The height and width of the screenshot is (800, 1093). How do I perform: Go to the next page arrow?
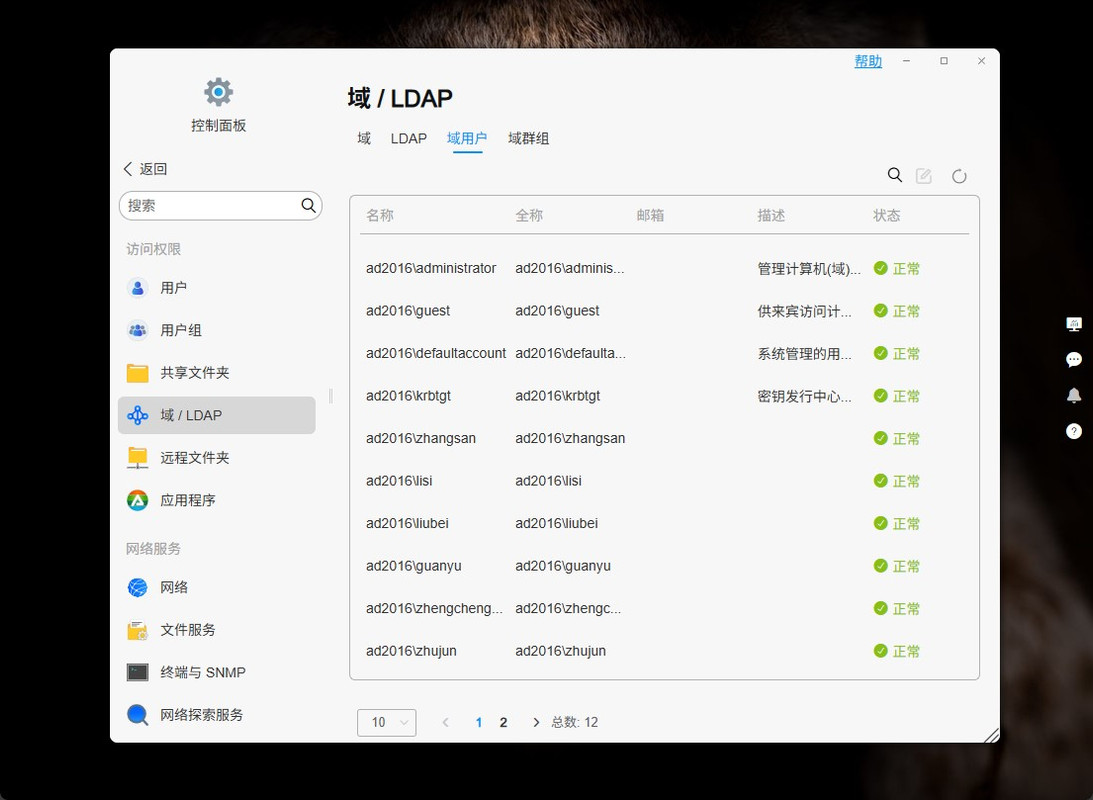535,723
